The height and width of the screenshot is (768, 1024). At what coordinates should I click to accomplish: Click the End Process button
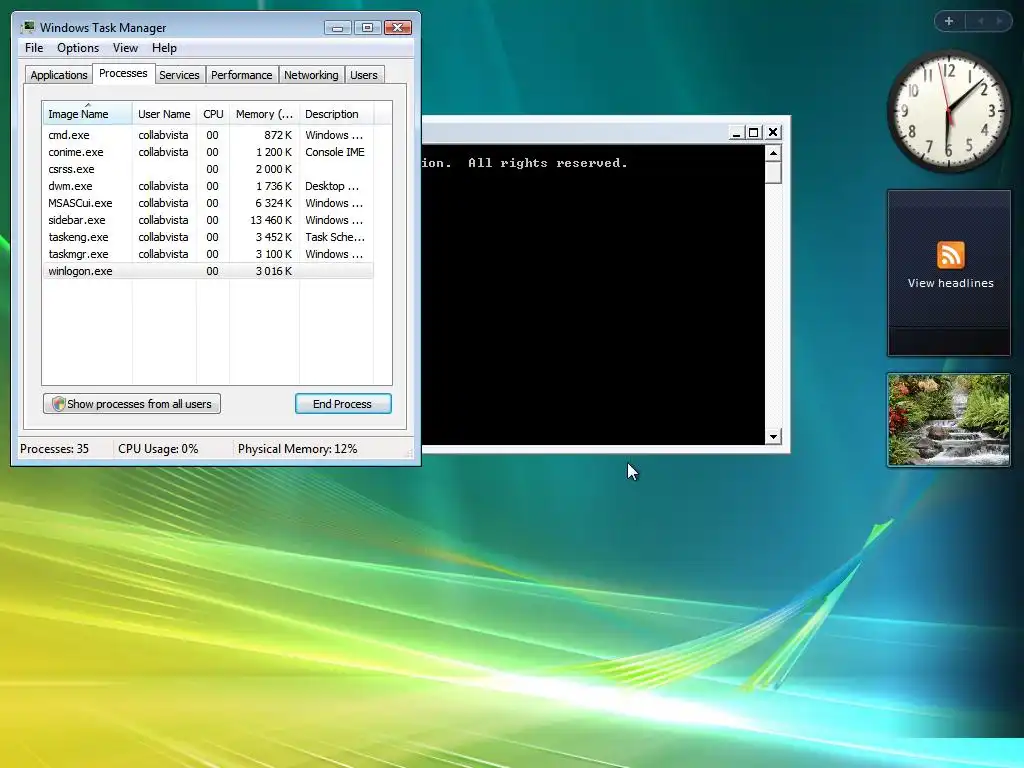tap(343, 404)
